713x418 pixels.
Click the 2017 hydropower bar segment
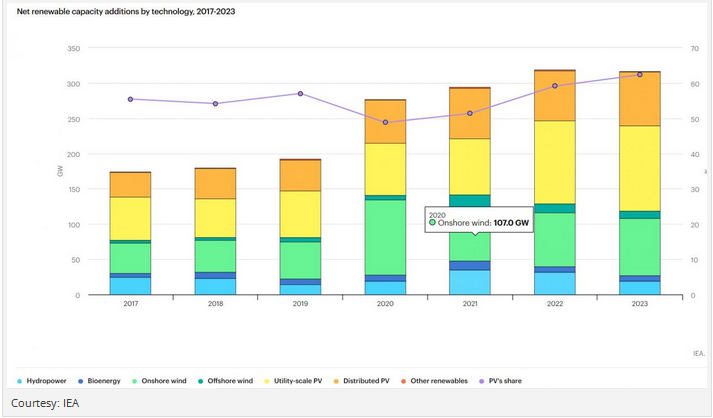tap(130, 286)
